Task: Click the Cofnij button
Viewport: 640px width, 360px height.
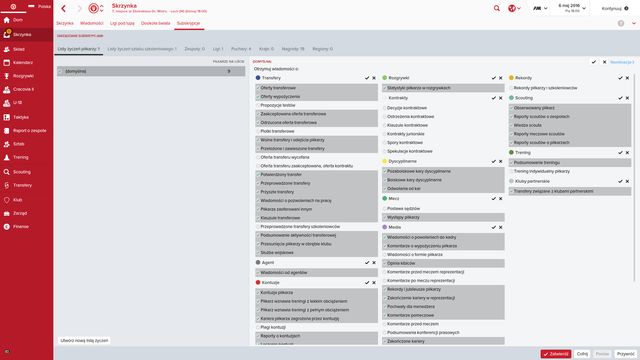Action: coord(582,354)
